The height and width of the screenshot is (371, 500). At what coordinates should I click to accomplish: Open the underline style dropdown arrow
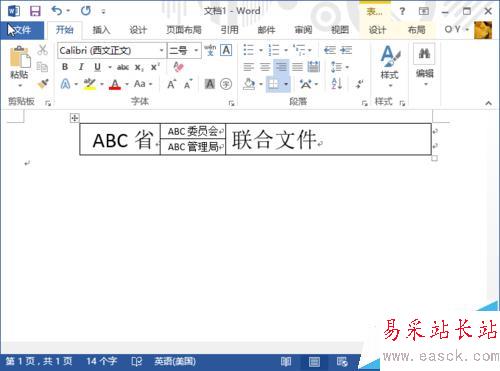109,67
